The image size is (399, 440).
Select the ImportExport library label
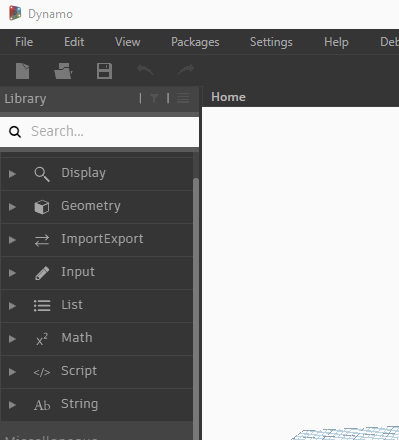(102, 239)
